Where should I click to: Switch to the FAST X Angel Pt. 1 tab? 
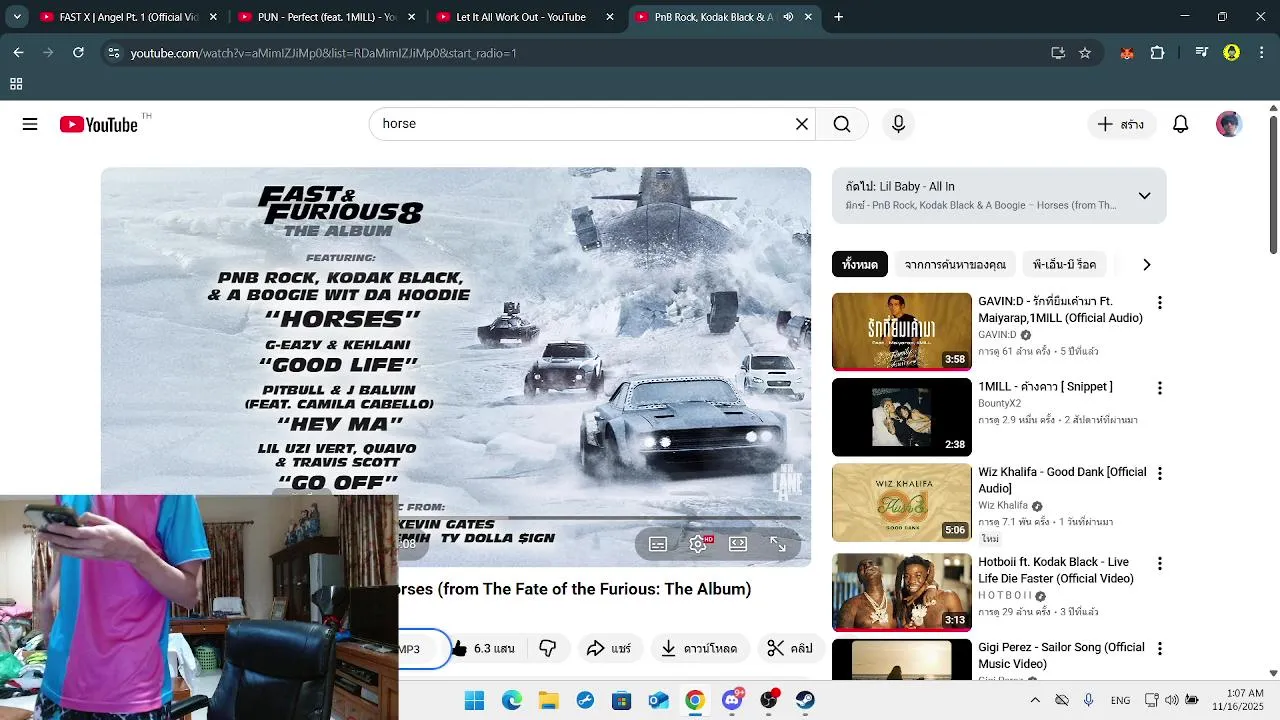point(128,17)
